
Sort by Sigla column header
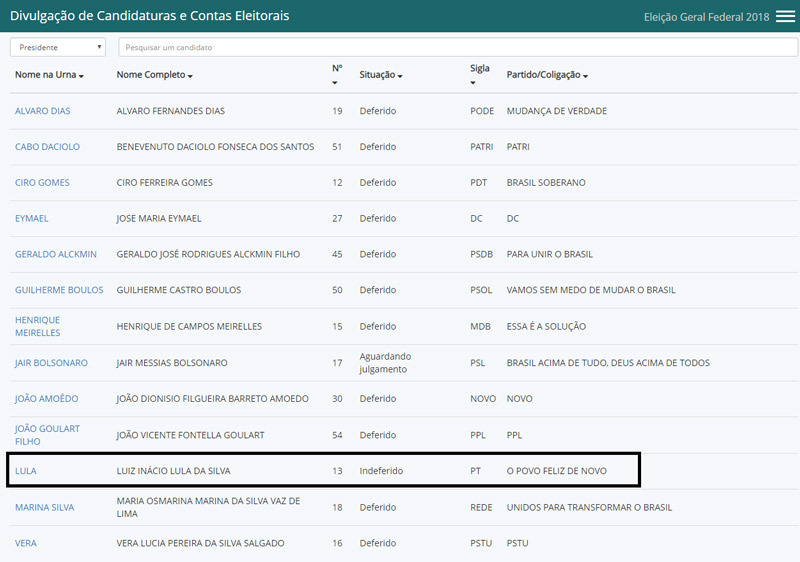point(480,74)
